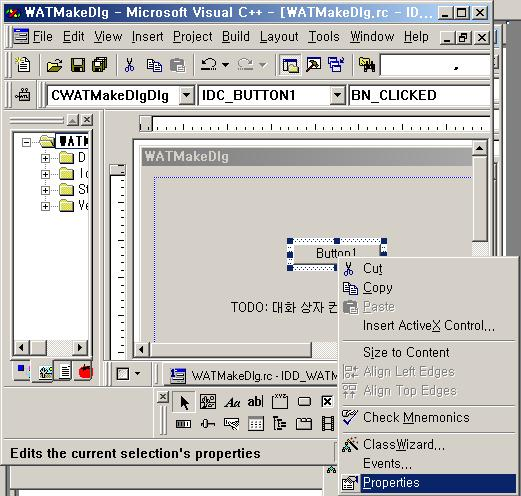Save the file with the floppy icon
The width and height of the screenshot is (521, 496).
click(x=78, y=65)
